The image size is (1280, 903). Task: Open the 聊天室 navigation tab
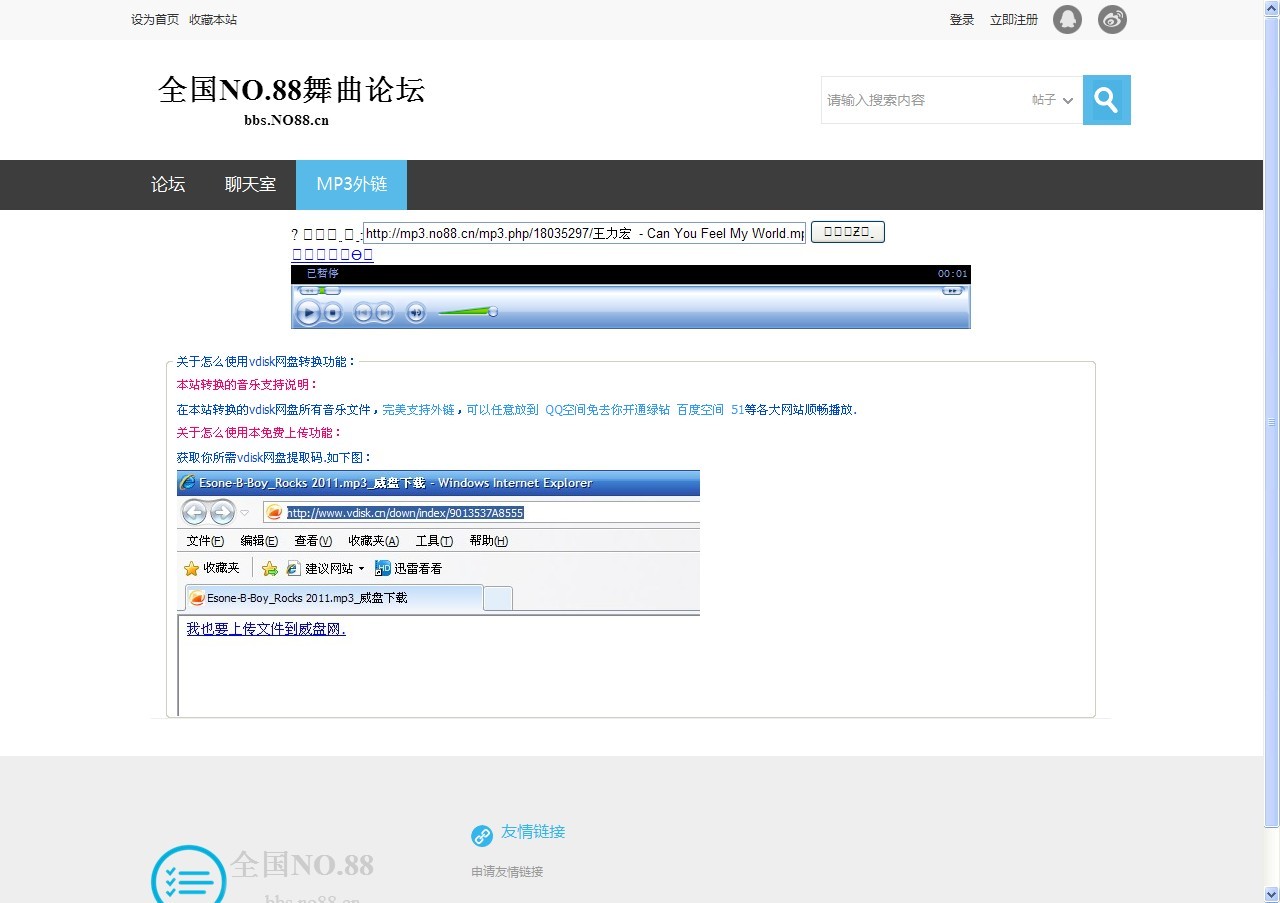[250, 185]
